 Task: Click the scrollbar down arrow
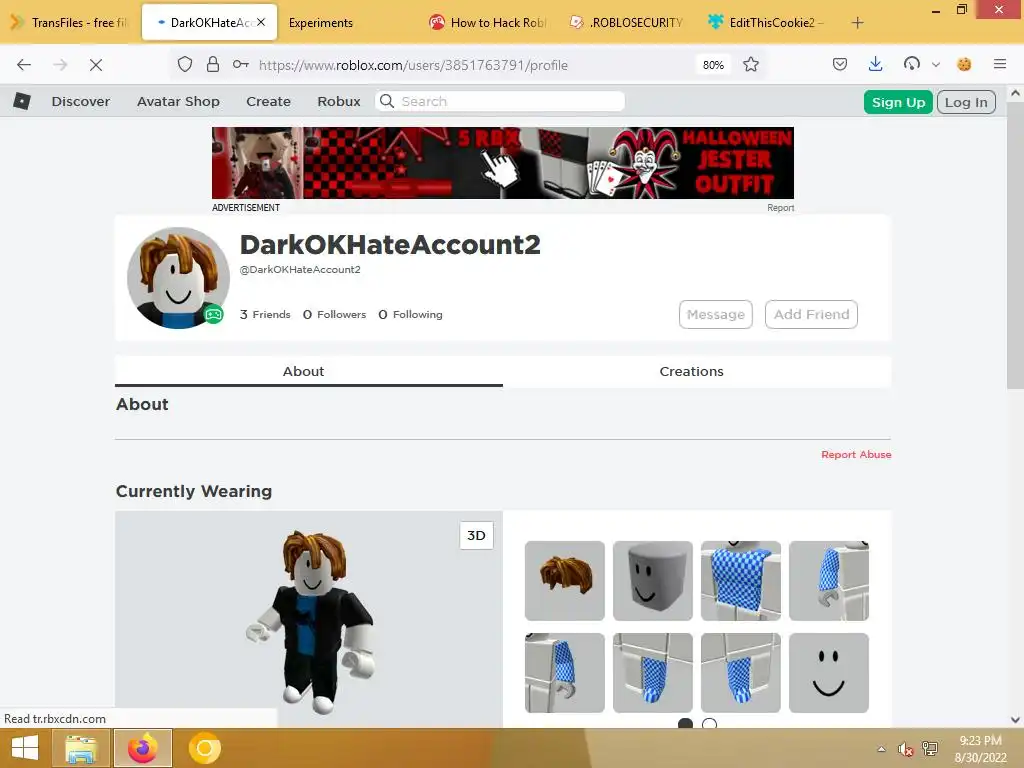[1015, 720]
